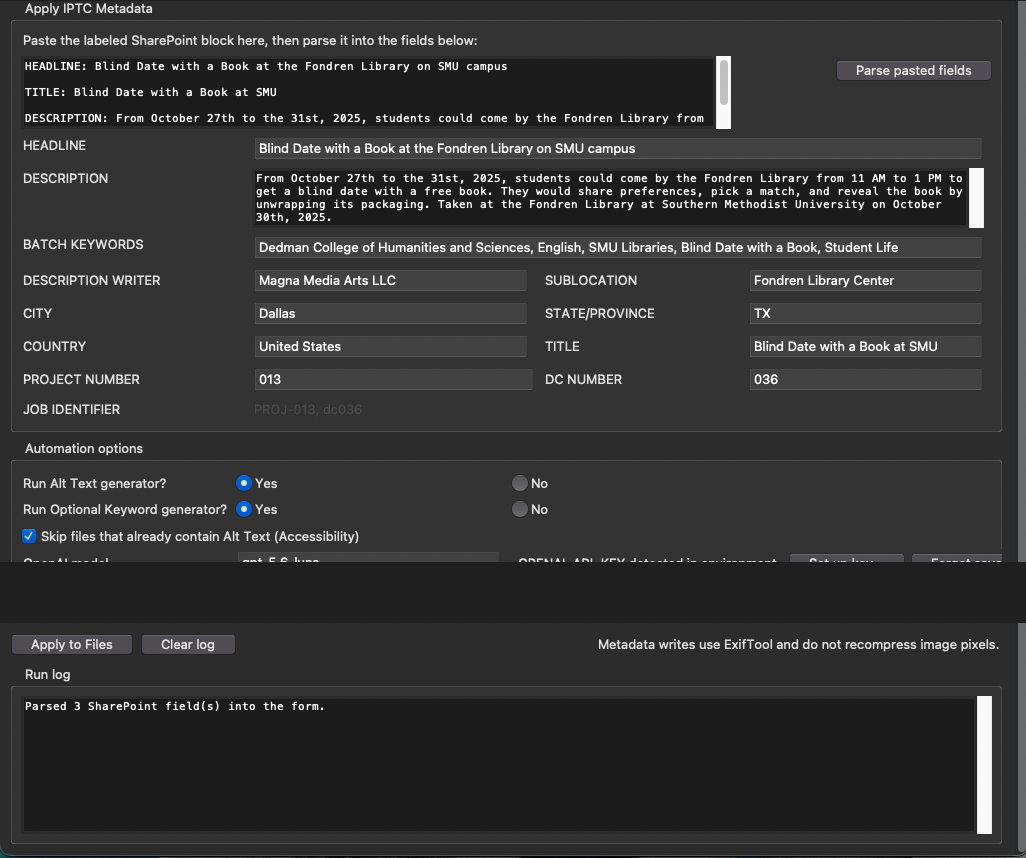Click the JOB IDENTIFIER value PROJ-013, dc036
The width and height of the screenshot is (1026, 858).
pyautogui.click(x=308, y=410)
